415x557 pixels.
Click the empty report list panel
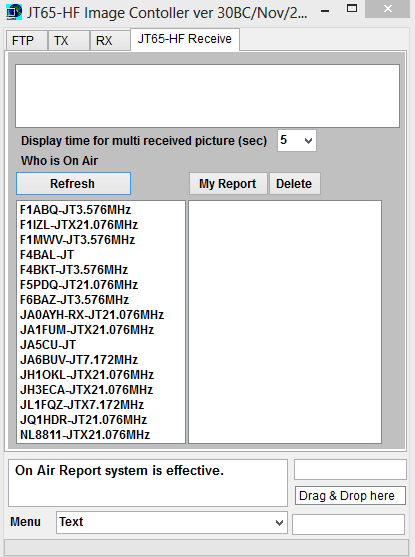tap(285, 322)
